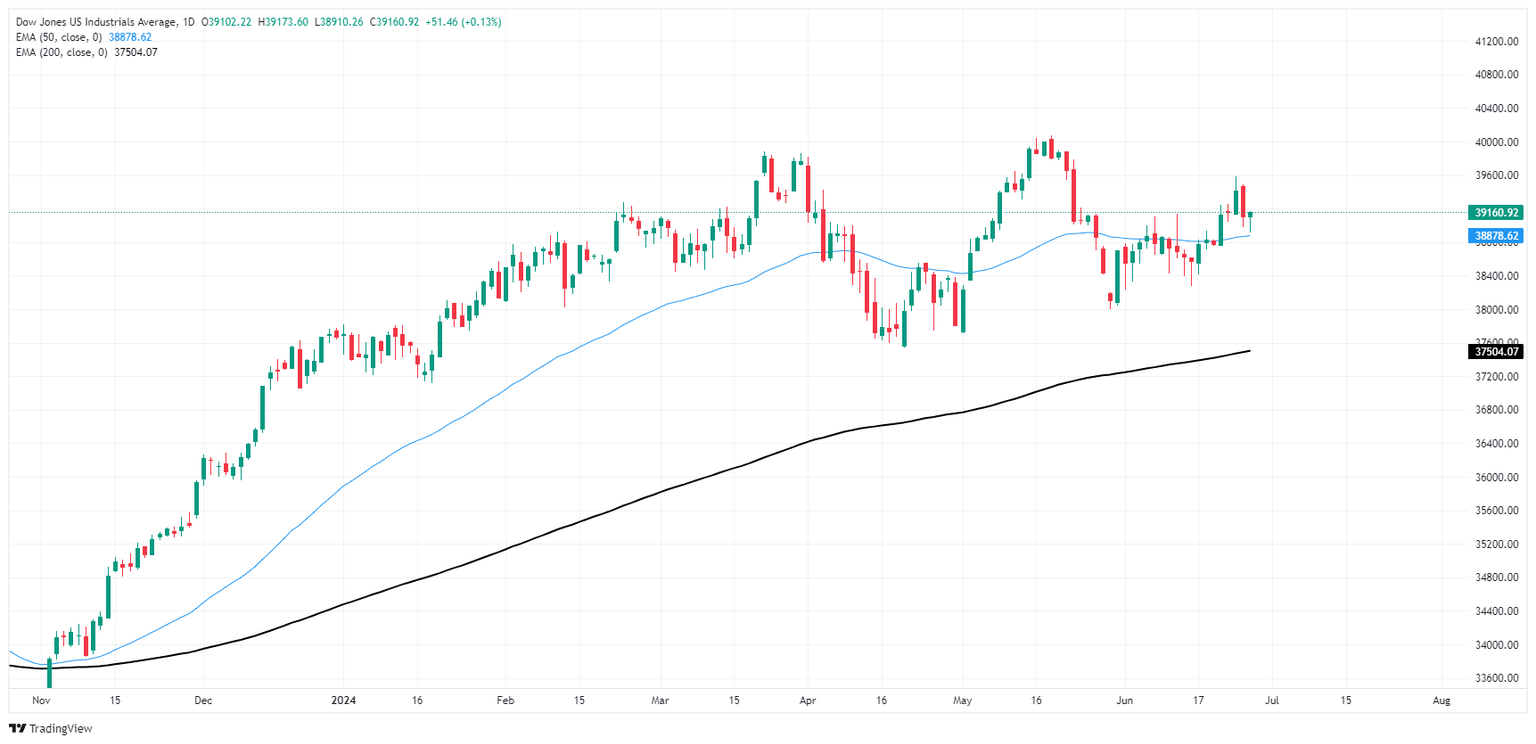Click the EMA (200, close, 0) legend
Screen dimensions: 1536x744
[x=59, y=52]
